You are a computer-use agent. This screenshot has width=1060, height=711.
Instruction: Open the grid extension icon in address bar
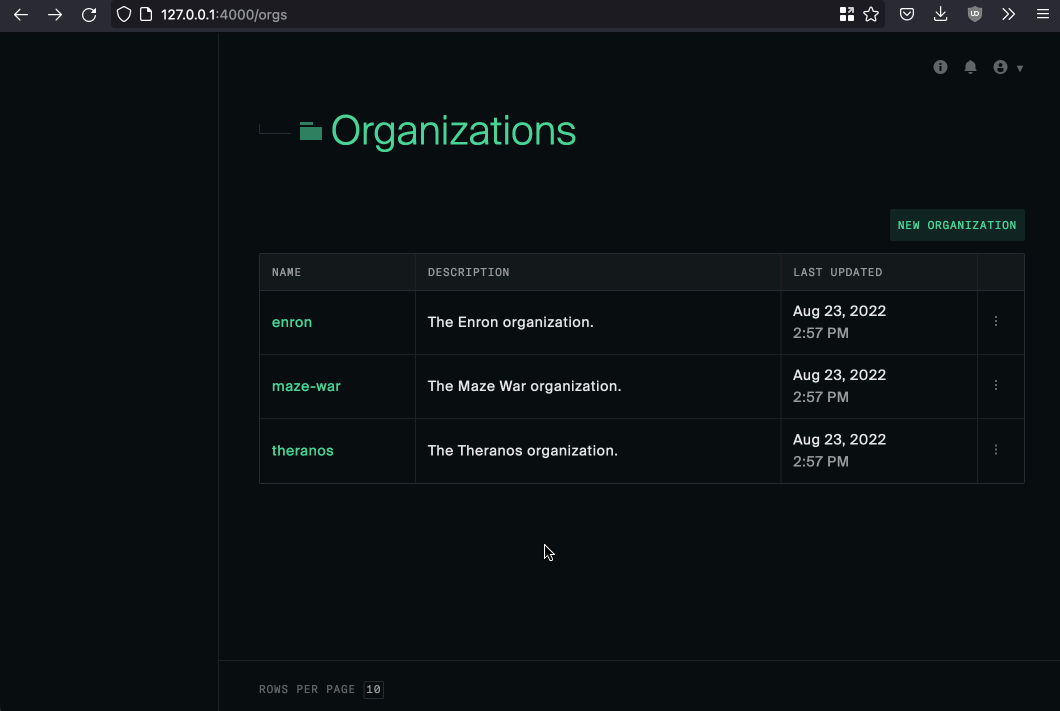click(x=846, y=14)
